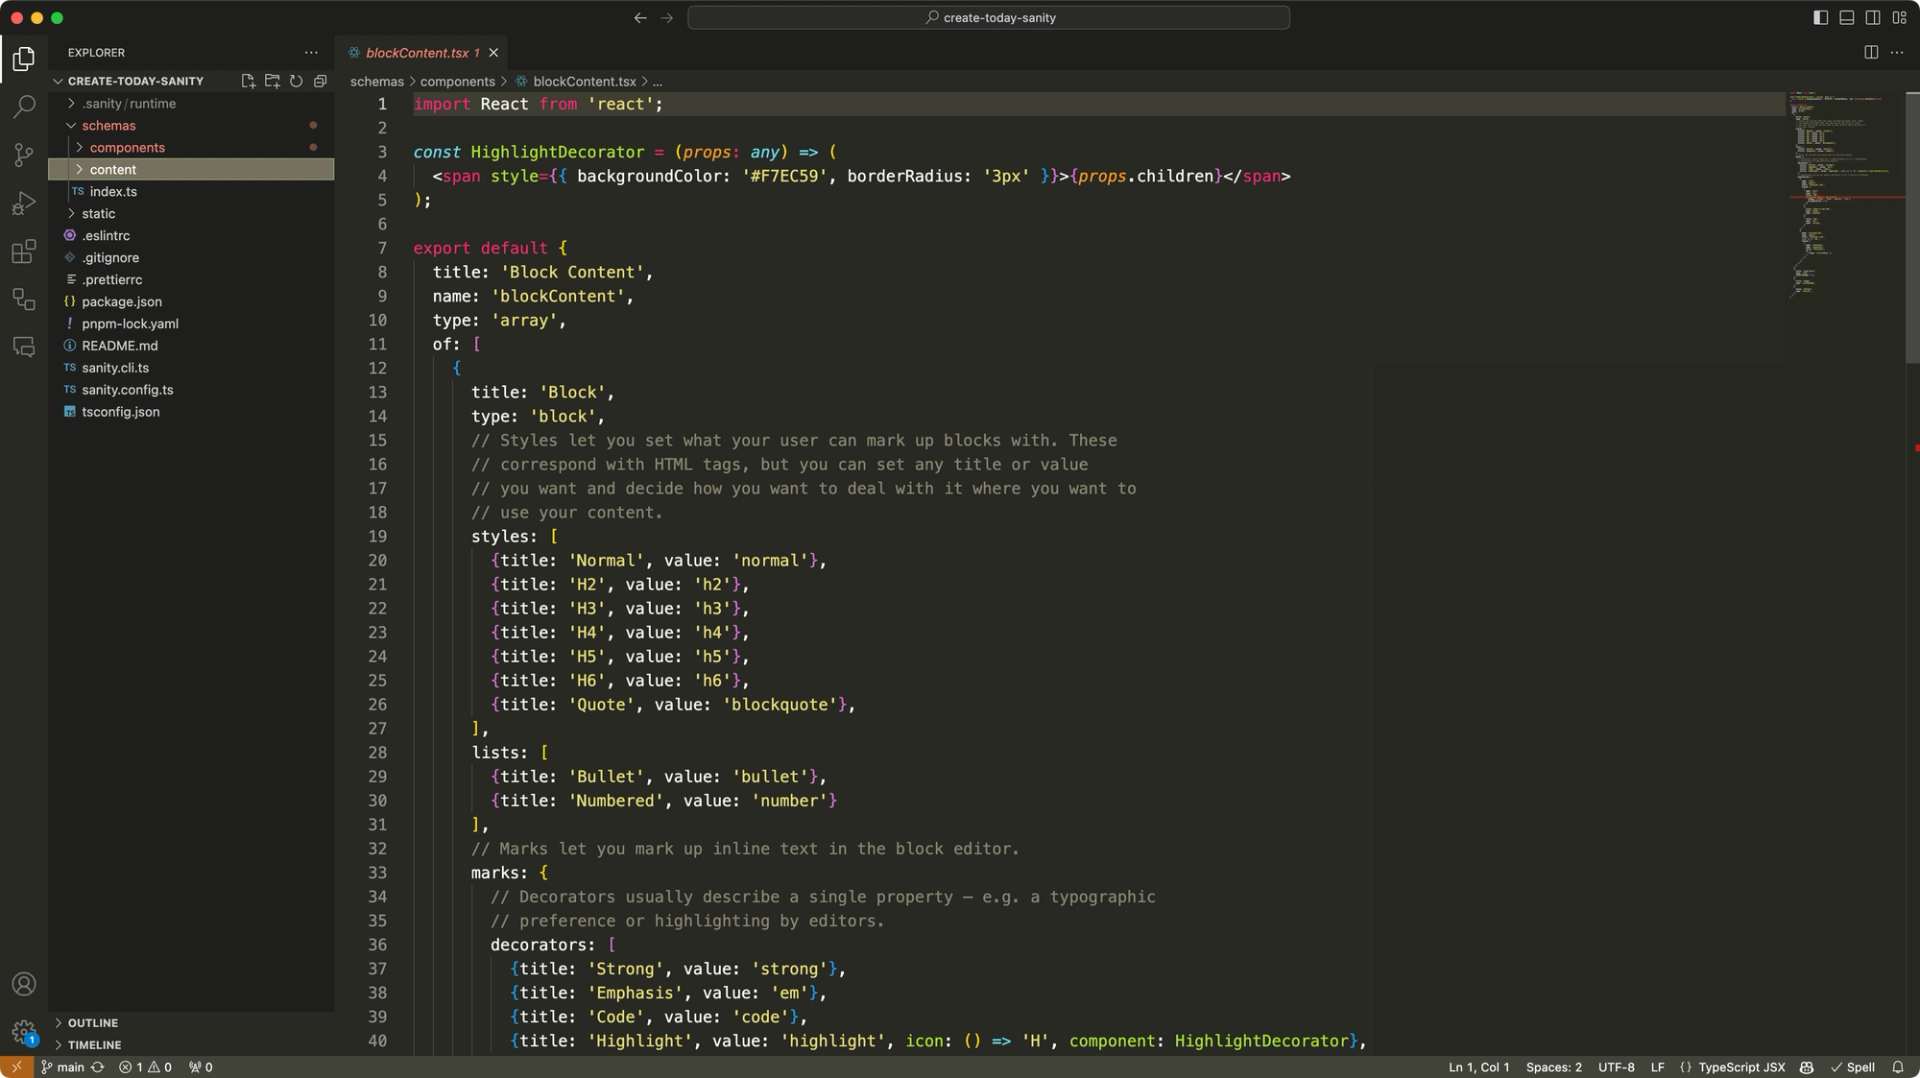This screenshot has width=1920, height=1078.
Task: Open the Extensions view
Action: (24, 251)
